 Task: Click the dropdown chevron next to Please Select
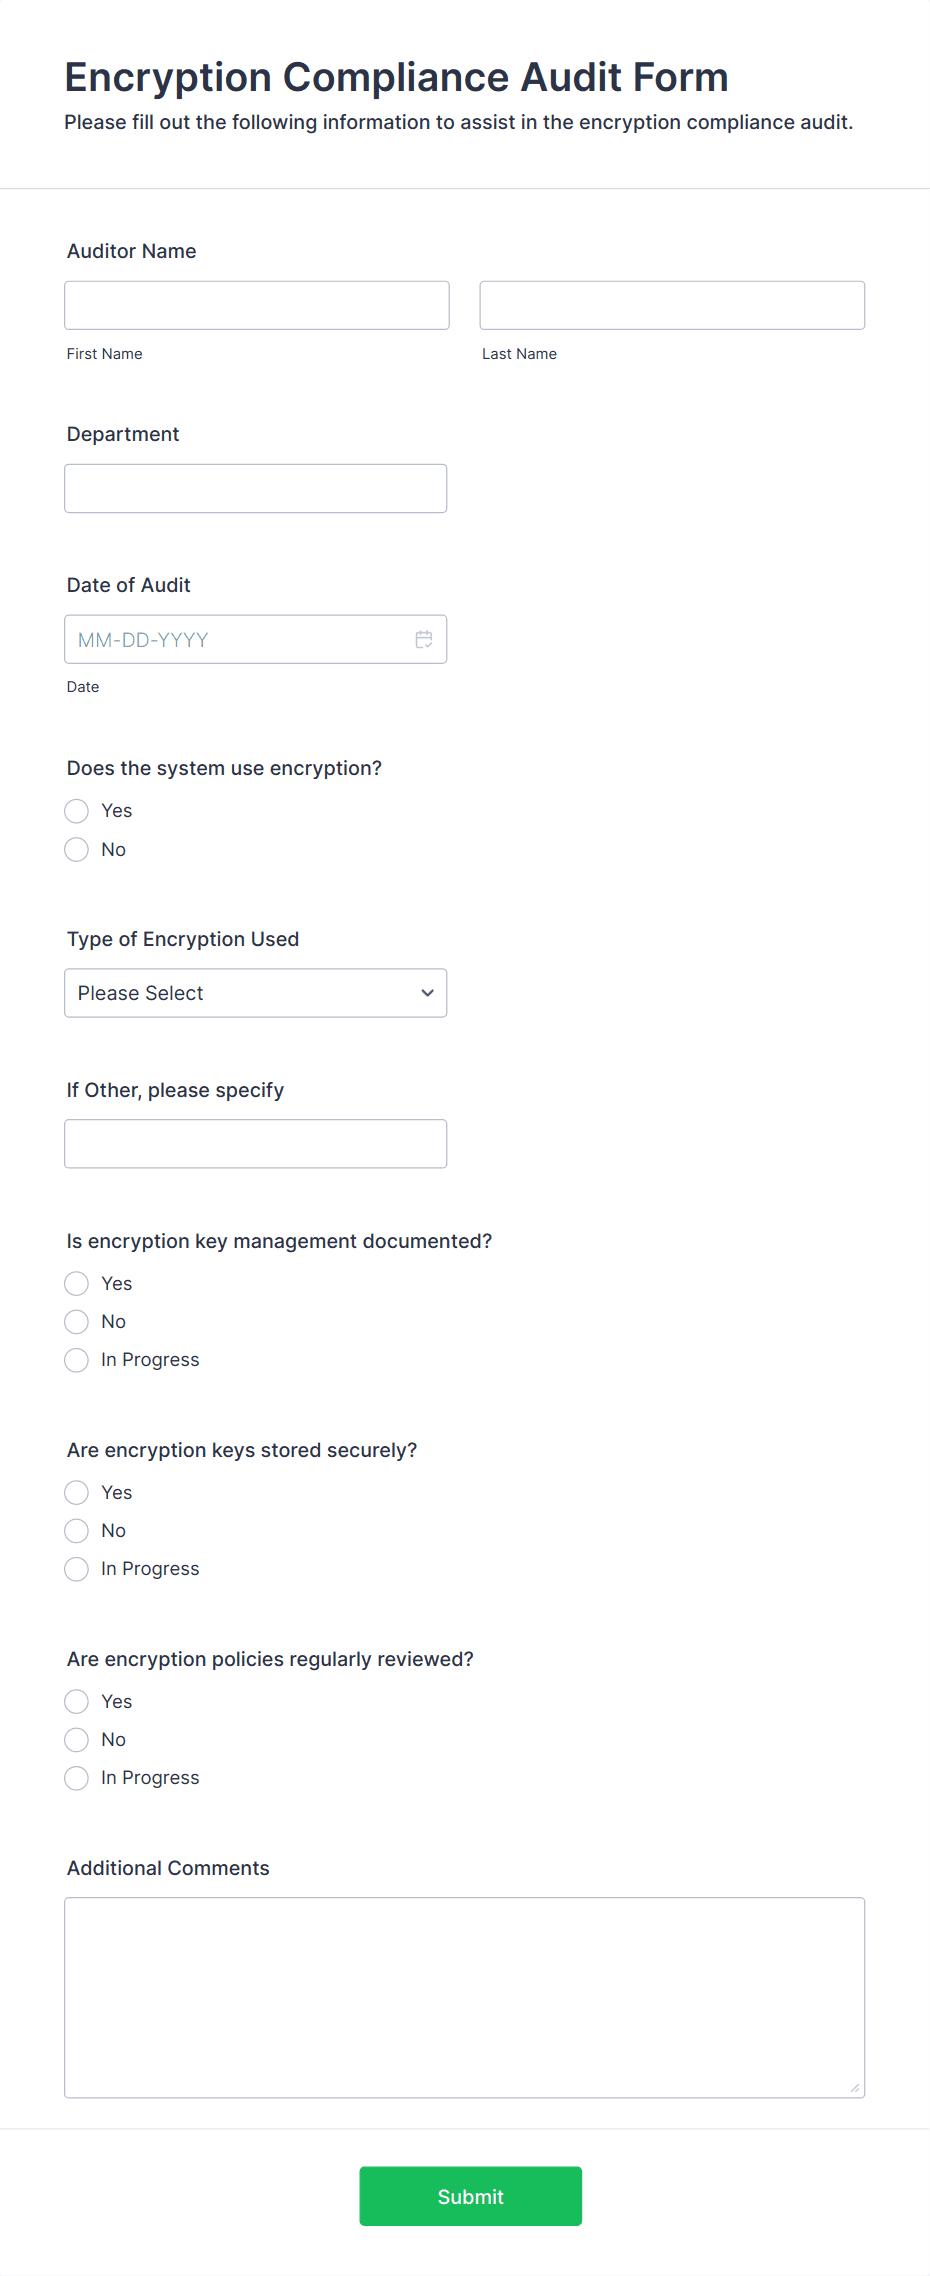click(428, 993)
